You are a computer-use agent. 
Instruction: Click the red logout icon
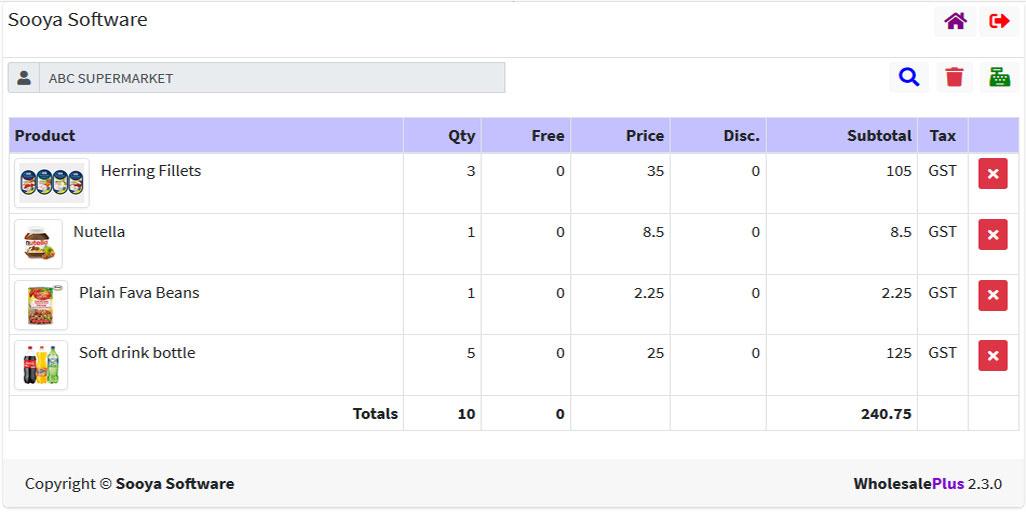[999, 21]
